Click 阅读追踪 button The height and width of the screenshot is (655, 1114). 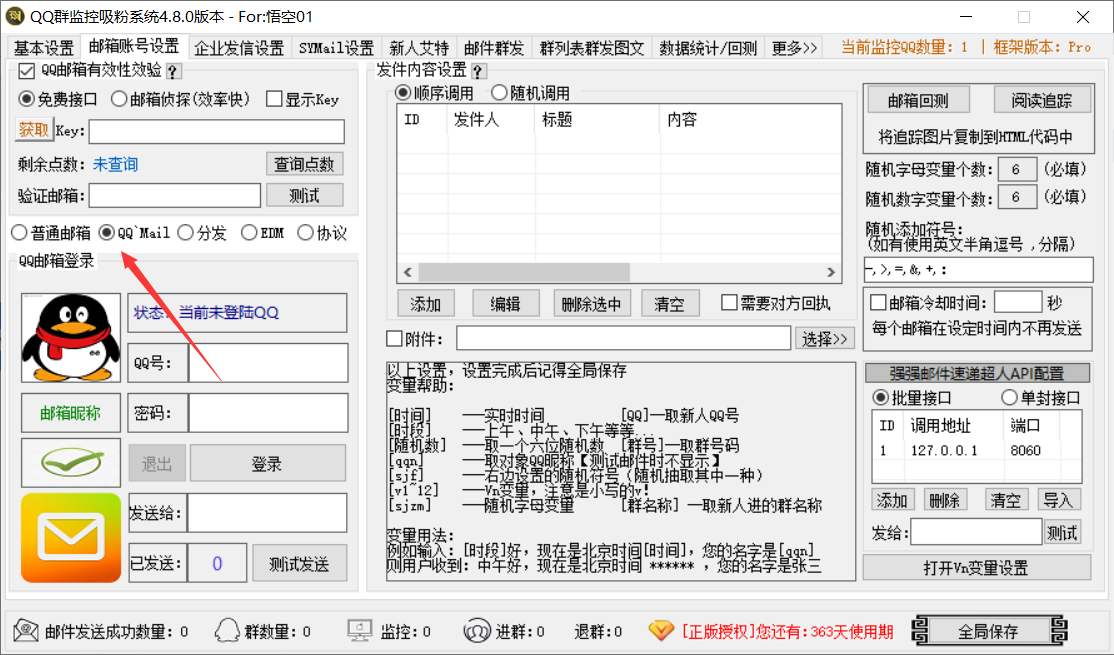1042,101
